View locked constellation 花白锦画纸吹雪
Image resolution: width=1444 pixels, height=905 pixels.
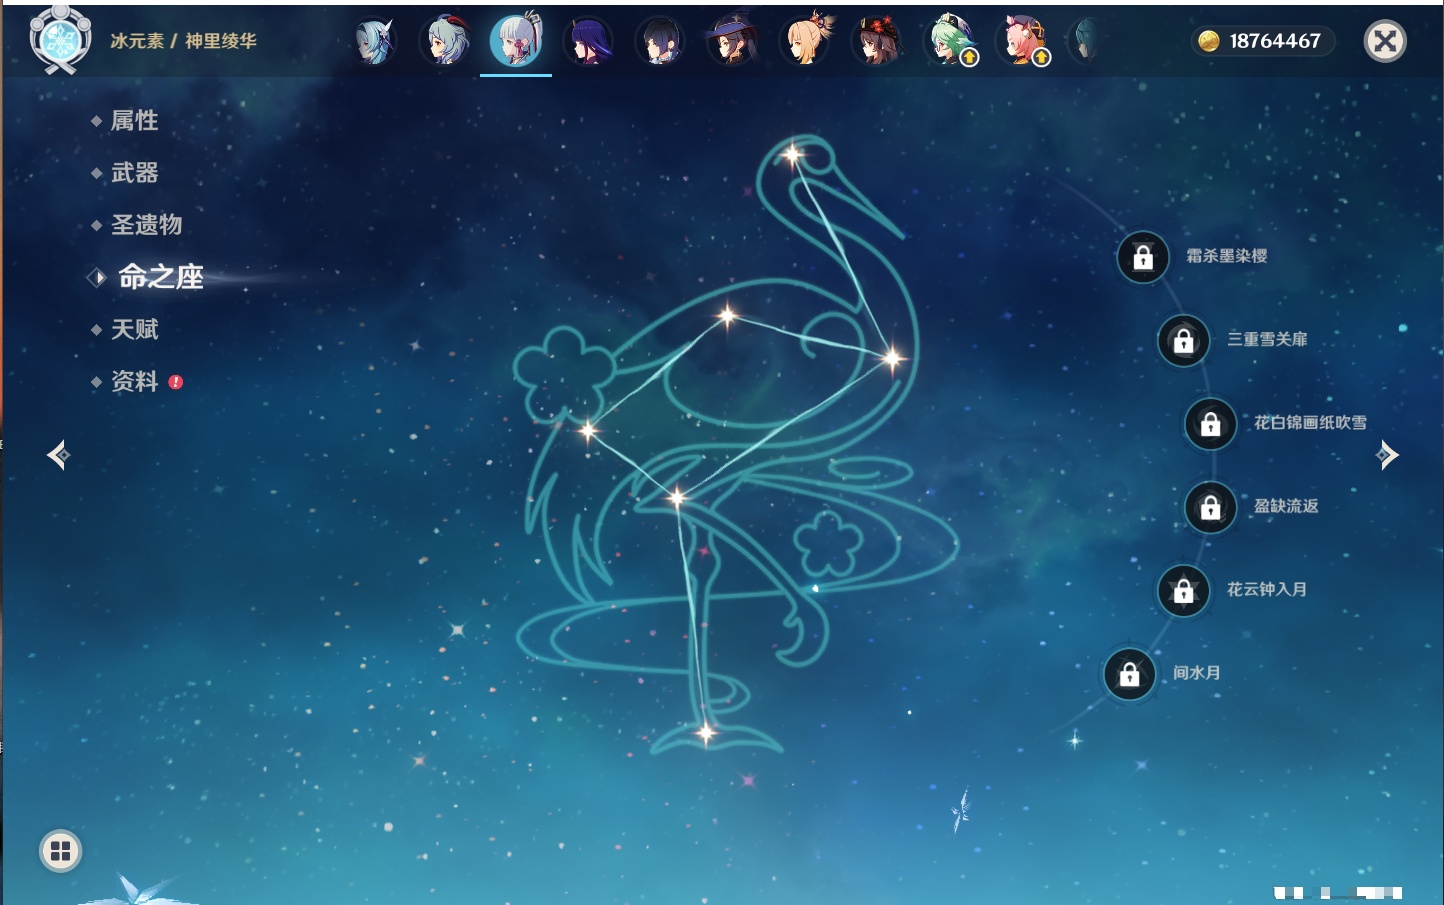tap(1210, 424)
